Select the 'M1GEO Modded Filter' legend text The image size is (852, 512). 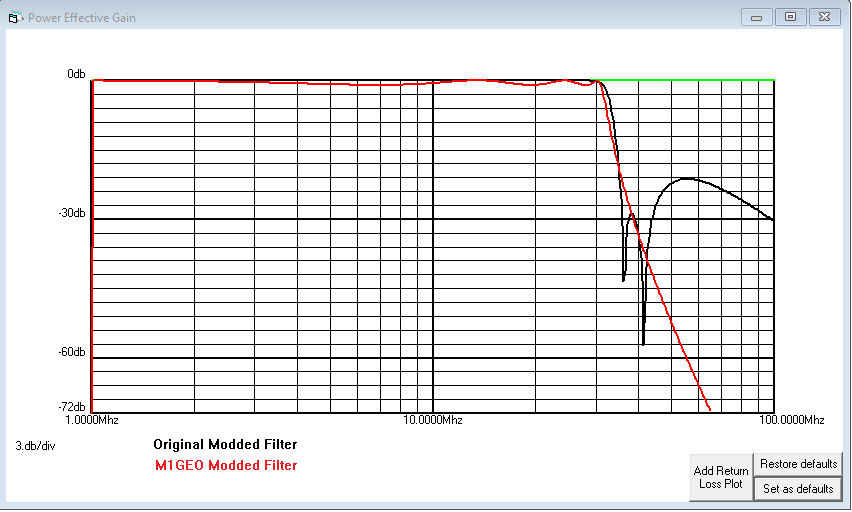coord(226,465)
